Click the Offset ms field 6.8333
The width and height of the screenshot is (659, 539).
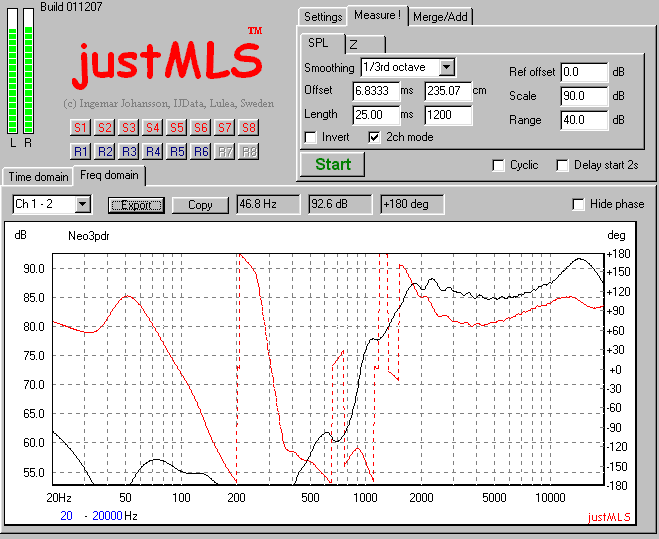(x=376, y=91)
